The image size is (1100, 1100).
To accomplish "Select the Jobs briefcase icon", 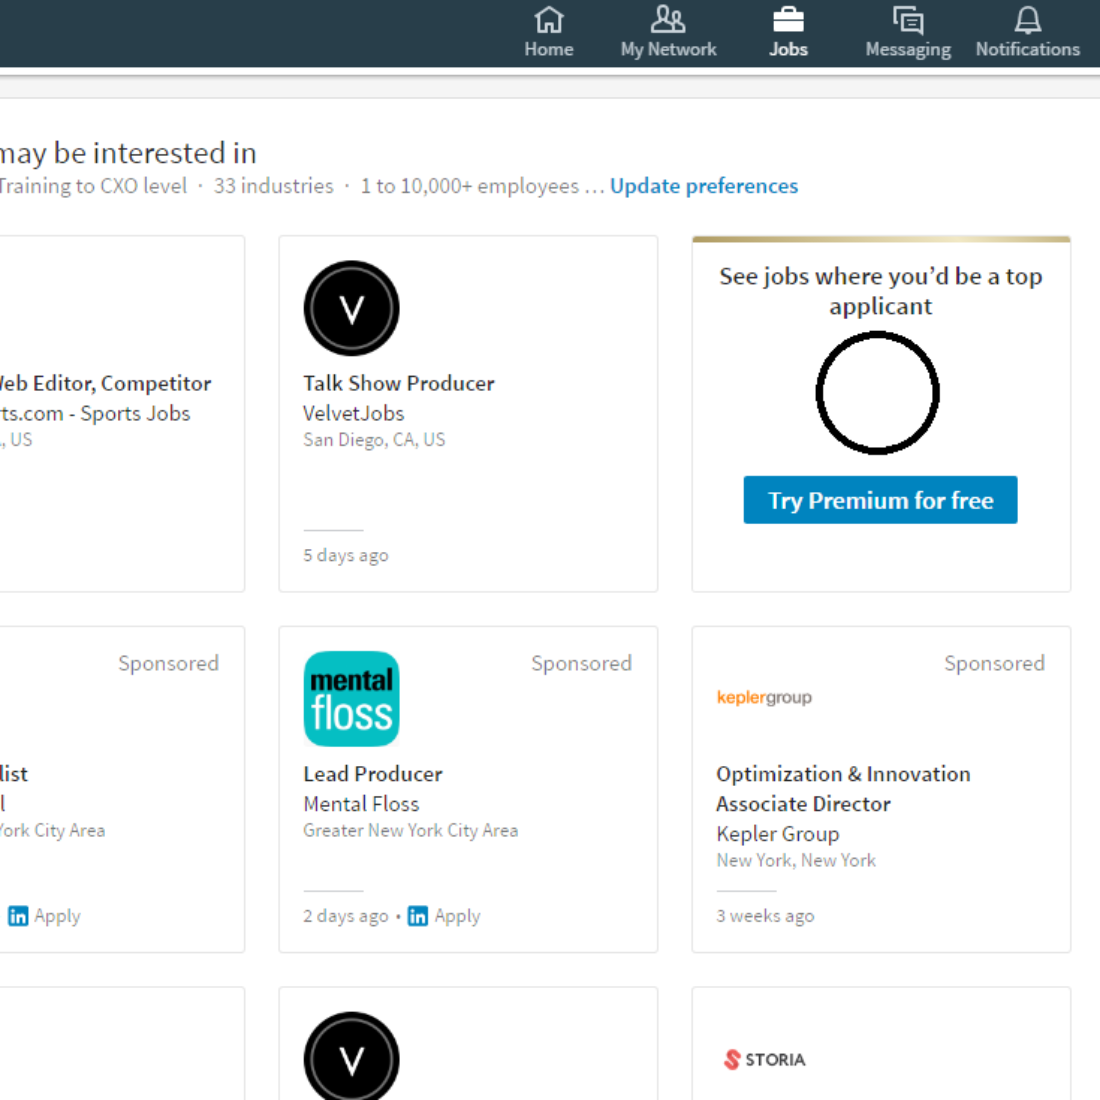I will 789,20.
